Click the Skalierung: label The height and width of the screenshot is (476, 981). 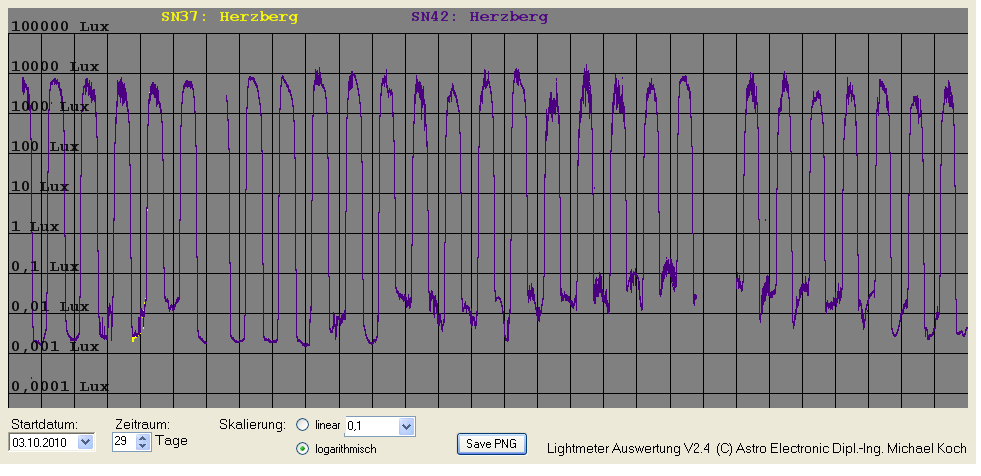pos(252,425)
